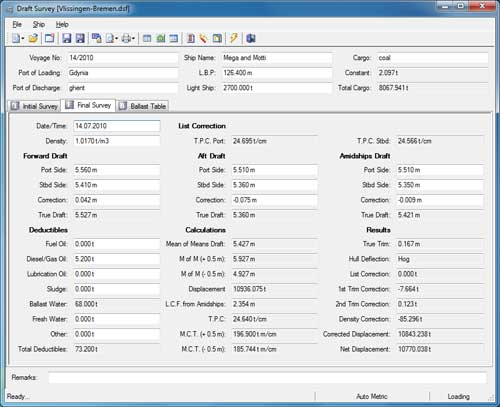Click the Remarks text field
This screenshot has width=500, height=407.
(268, 378)
